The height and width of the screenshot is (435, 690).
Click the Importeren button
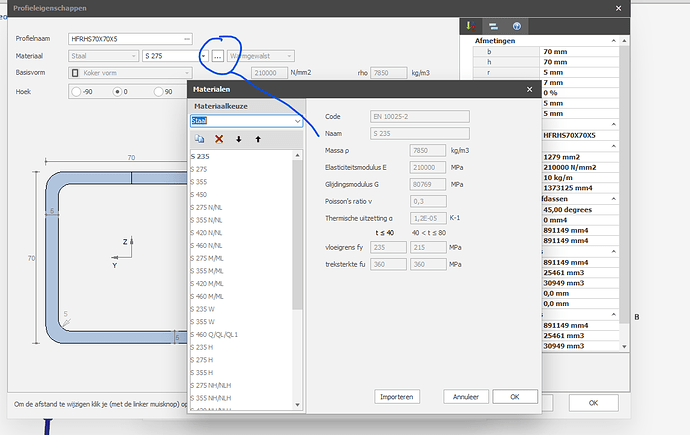(396, 397)
